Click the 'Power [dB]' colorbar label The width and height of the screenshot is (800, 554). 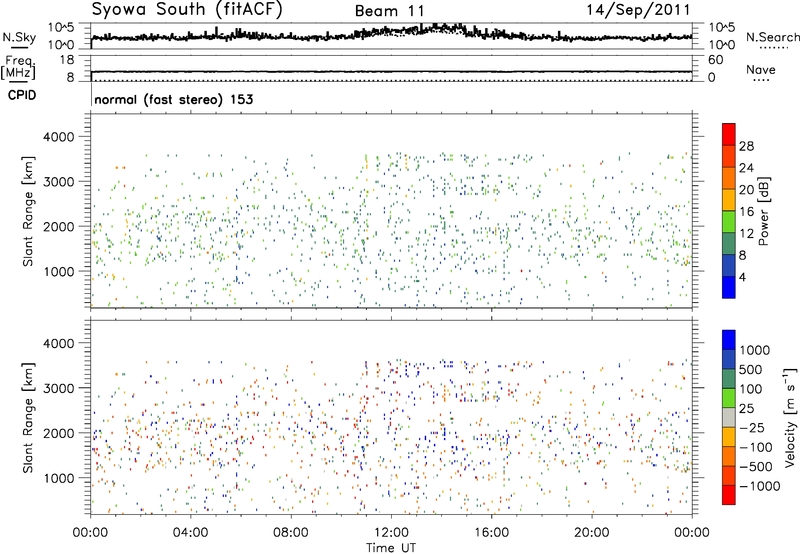pyautogui.click(x=763, y=211)
